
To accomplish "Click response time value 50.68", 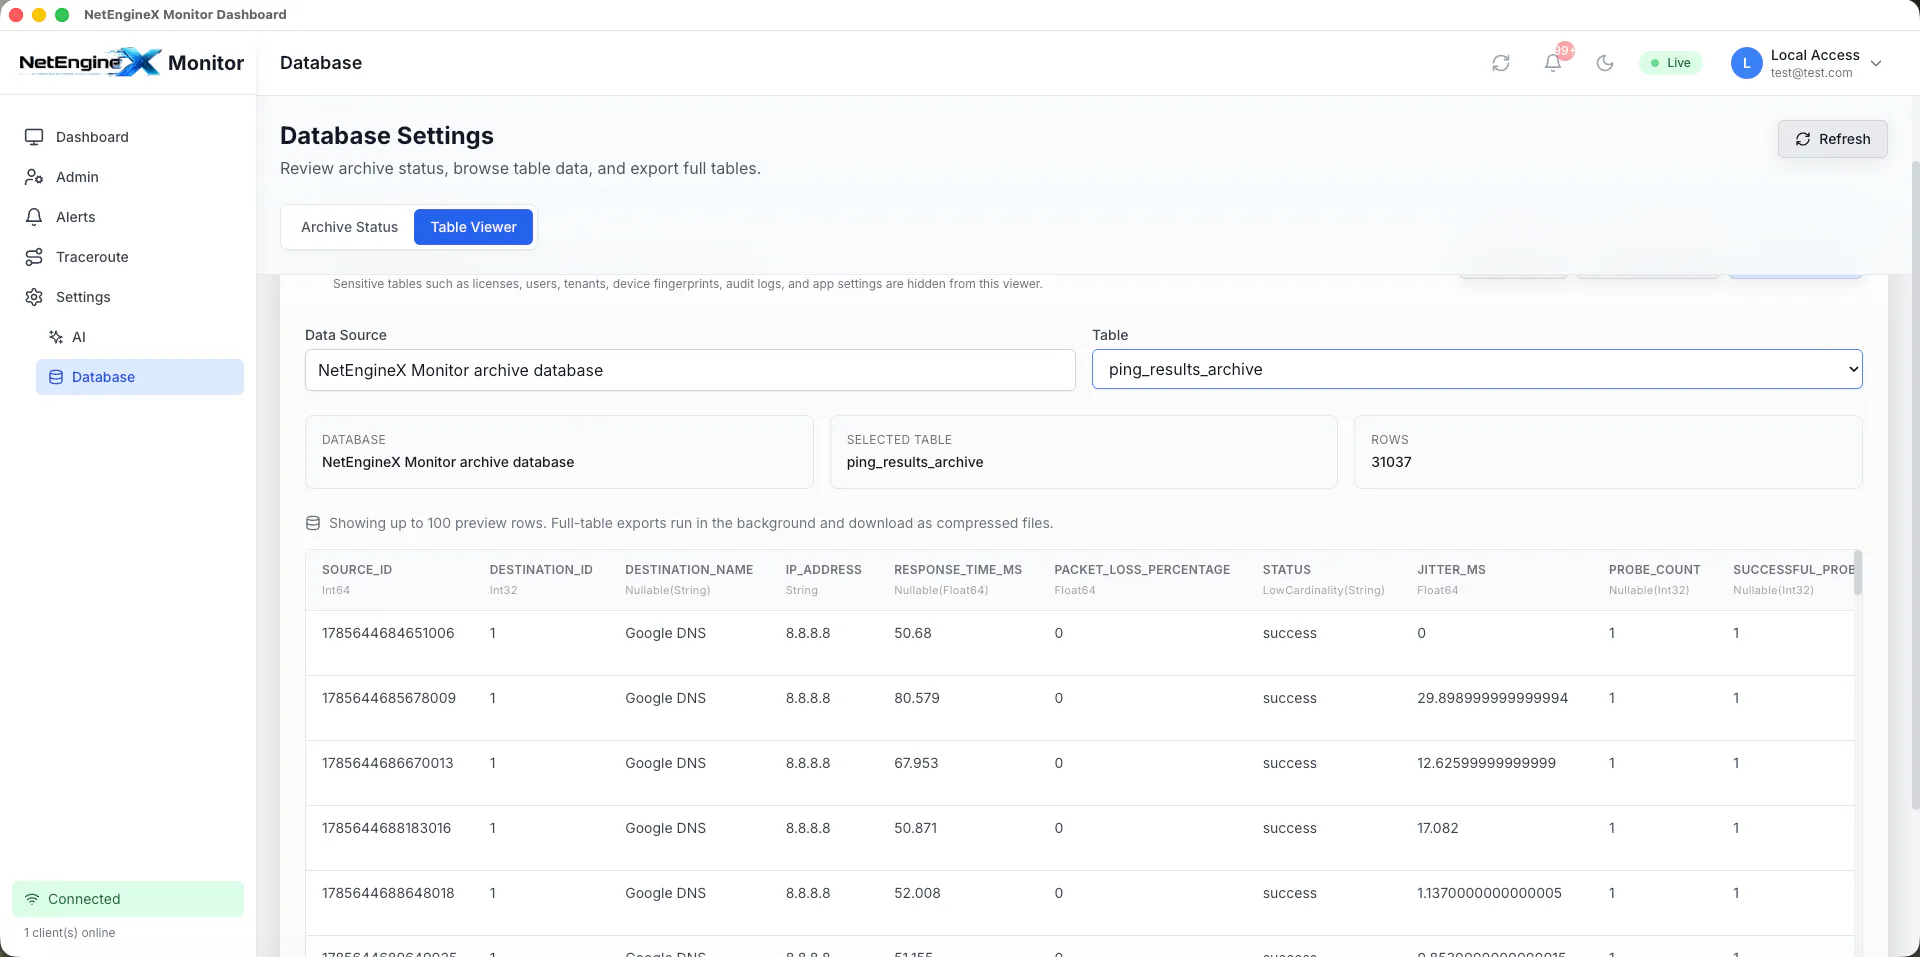I will click(913, 633).
